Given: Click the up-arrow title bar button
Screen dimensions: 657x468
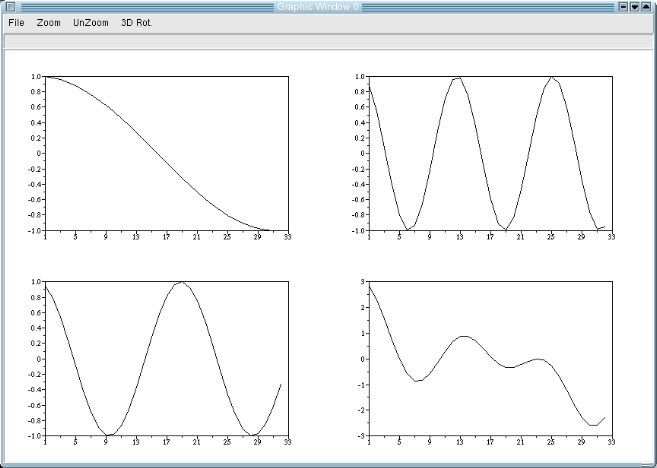Looking at the screenshot, I should click(x=647, y=6).
